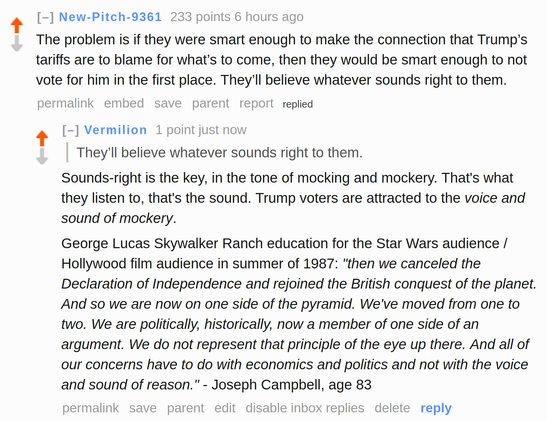
Task: Open New-Pitch-9361's user profile
Action: pyautogui.click(x=110, y=17)
